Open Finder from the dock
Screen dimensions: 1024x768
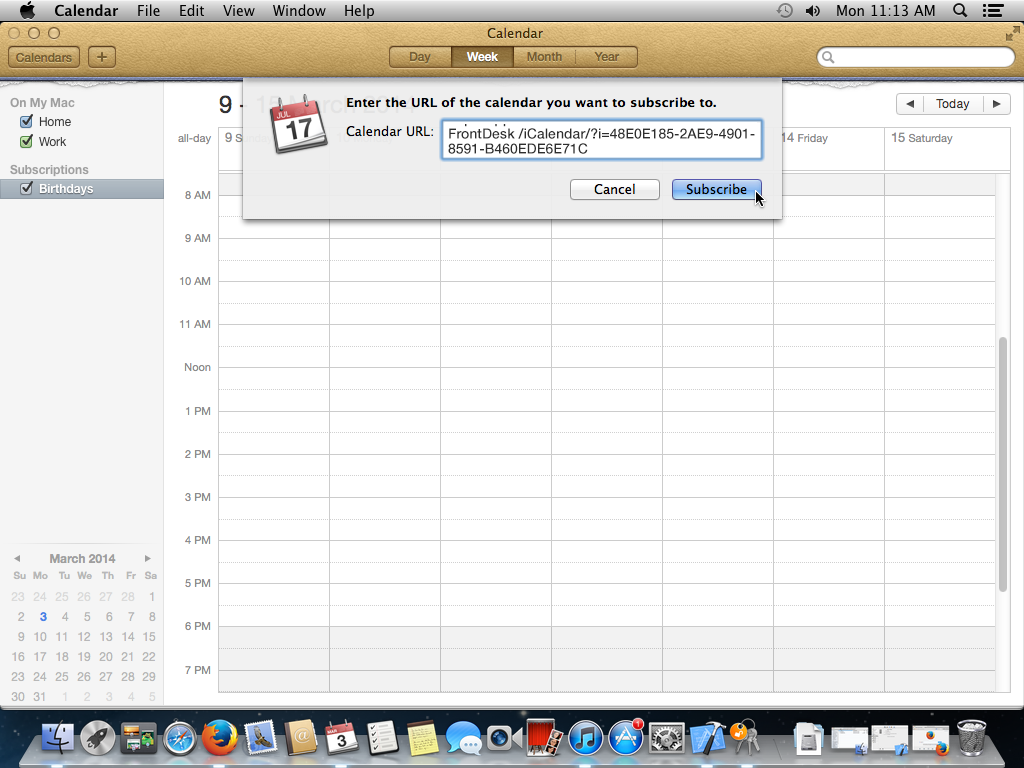pos(58,738)
